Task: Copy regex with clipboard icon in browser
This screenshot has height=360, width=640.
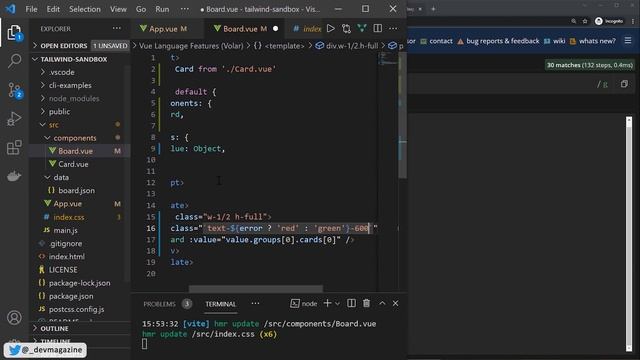Action: (624, 84)
